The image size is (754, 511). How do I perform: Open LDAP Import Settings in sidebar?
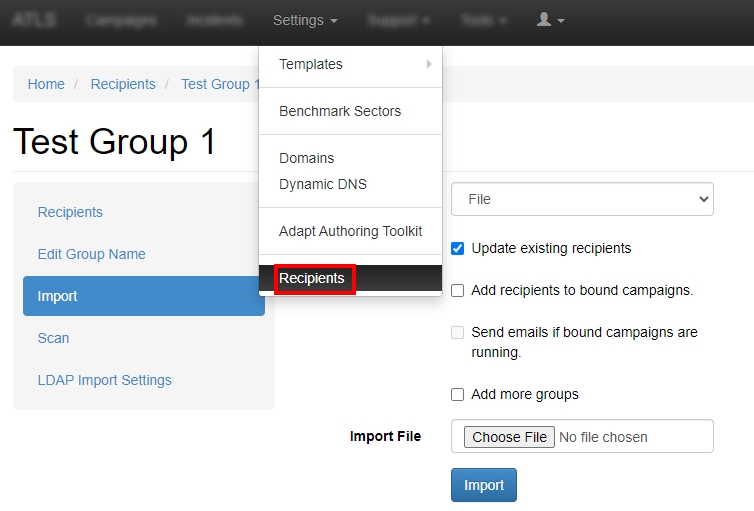click(x=105, y=380)
